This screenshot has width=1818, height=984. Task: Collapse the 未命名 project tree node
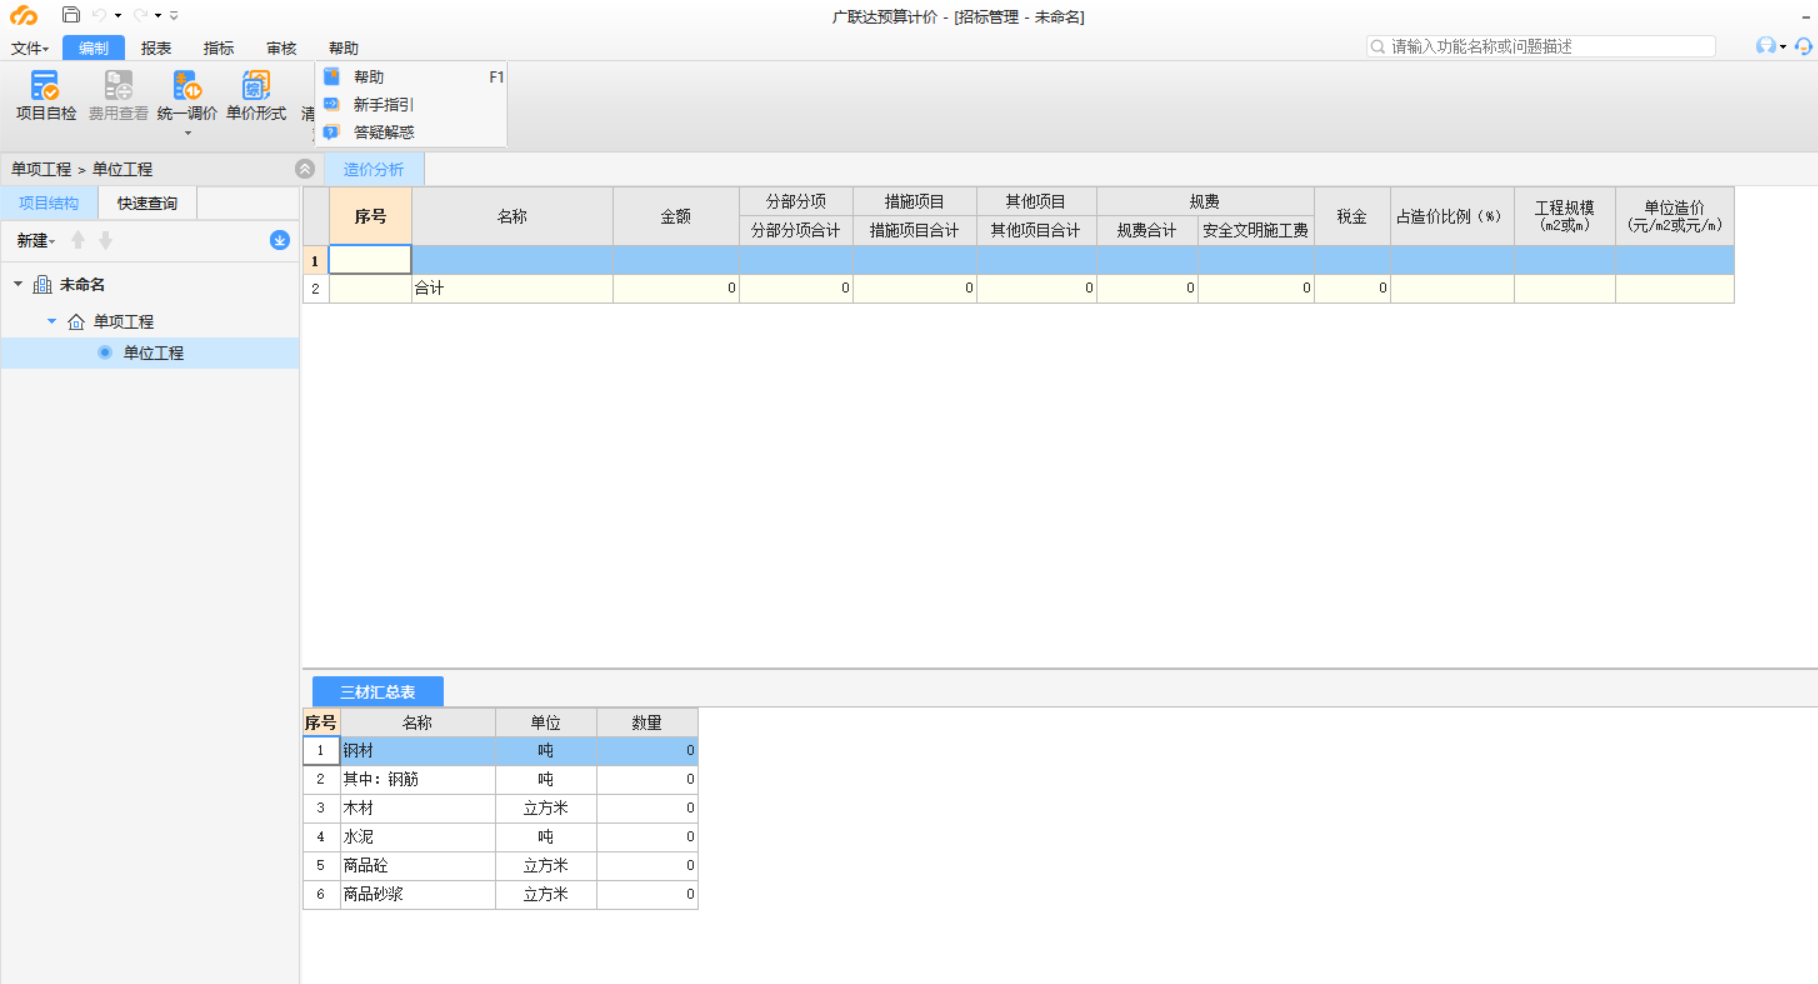click(18, 285)
